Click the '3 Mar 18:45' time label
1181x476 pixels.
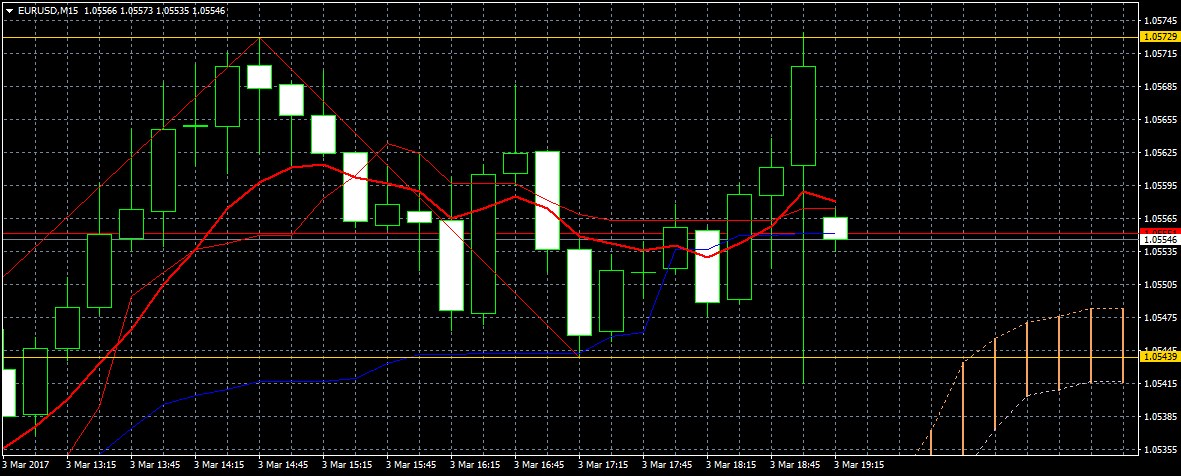point(795,465)
